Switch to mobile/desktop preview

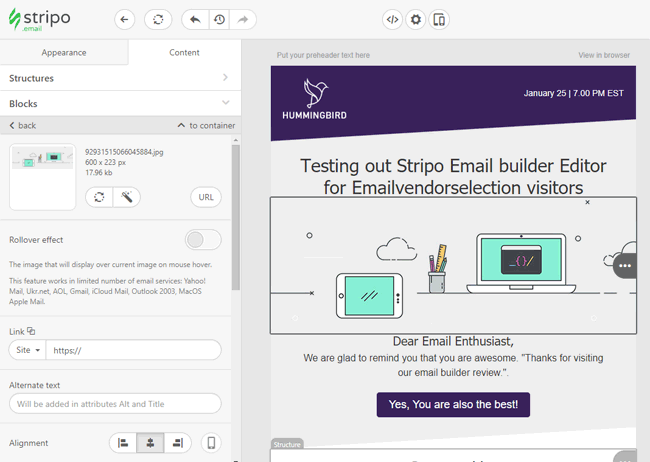[439, 19]
